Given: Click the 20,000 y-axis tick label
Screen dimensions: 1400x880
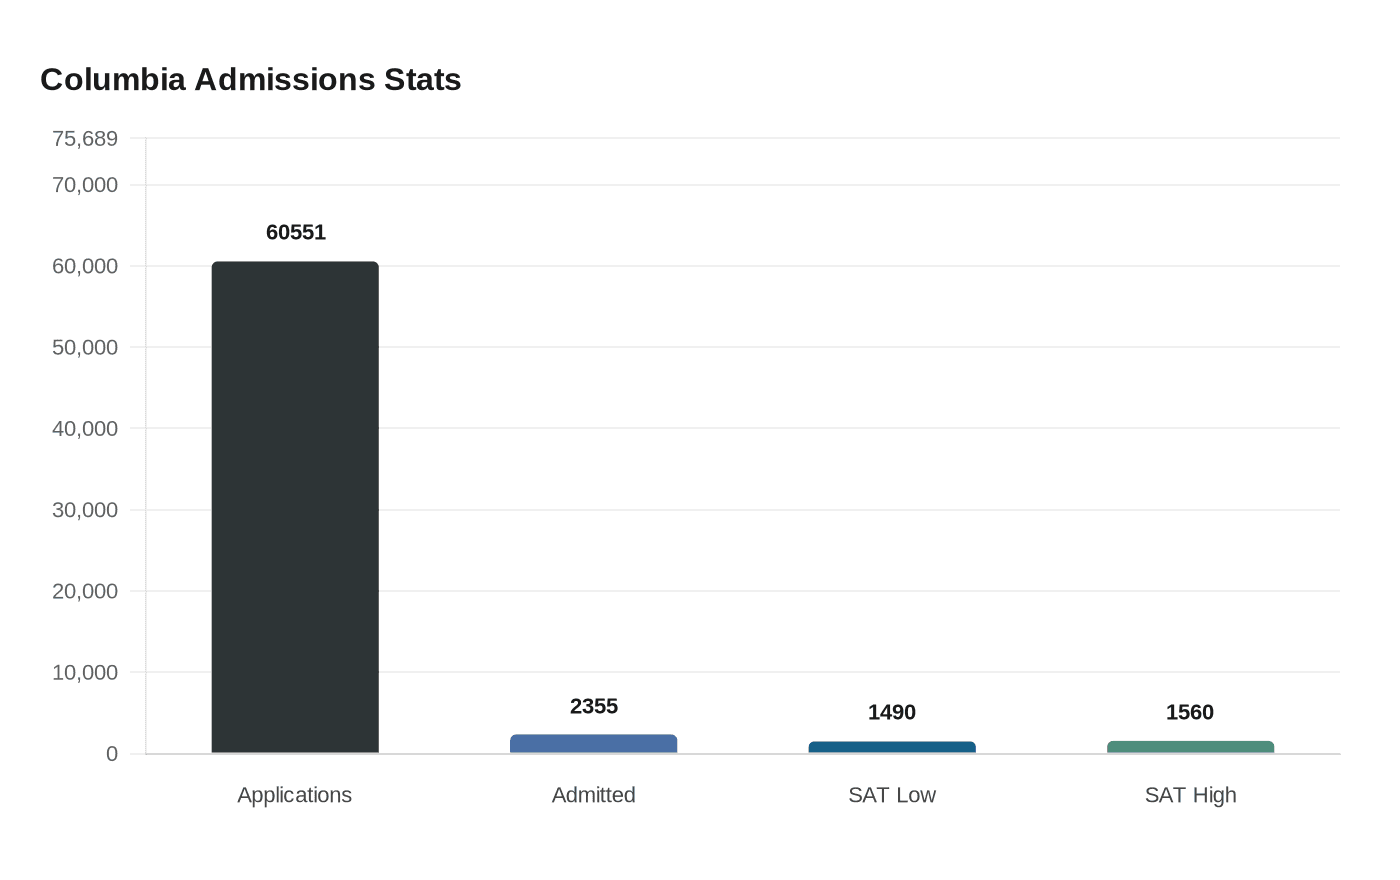Looking at the screenshot, I should tap(85, 591).
